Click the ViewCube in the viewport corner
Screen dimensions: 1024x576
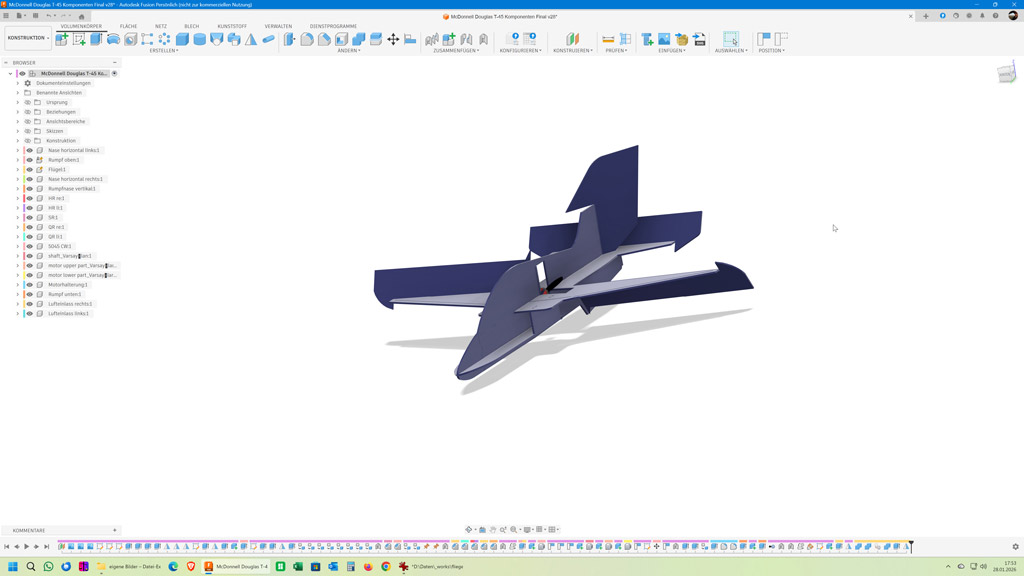(1006, 75)
